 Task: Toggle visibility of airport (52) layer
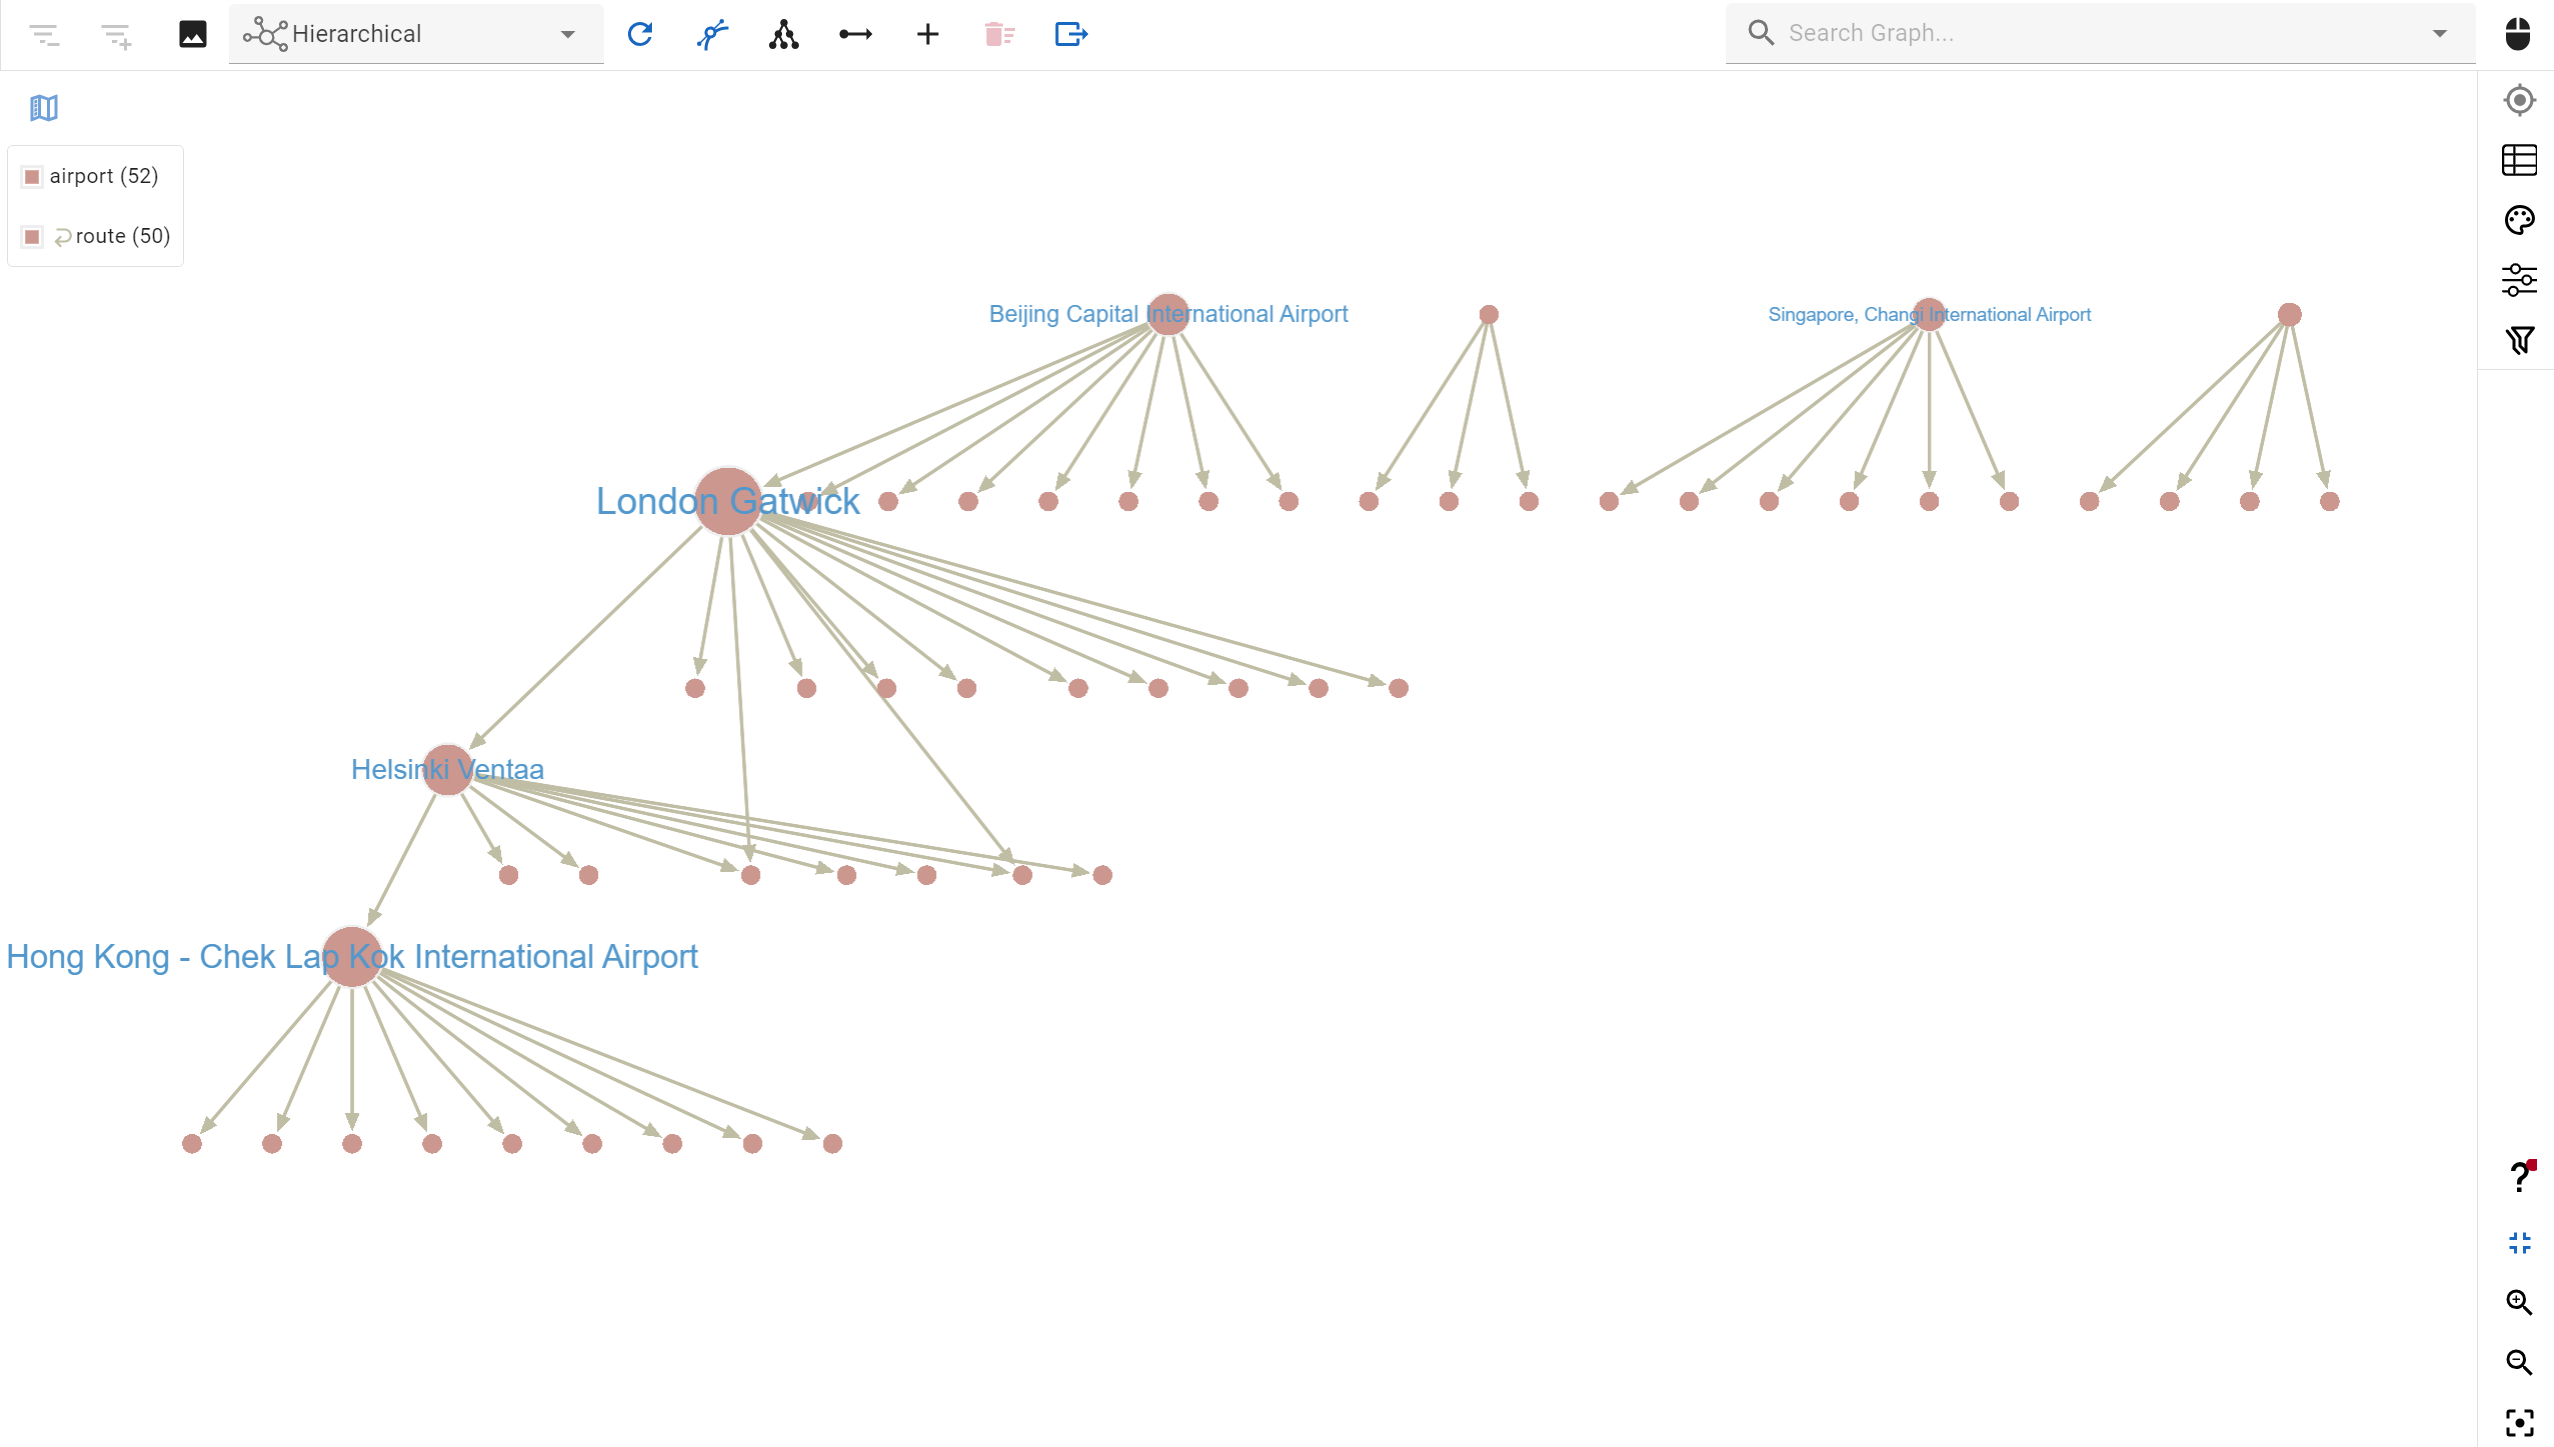pos(32,175)
